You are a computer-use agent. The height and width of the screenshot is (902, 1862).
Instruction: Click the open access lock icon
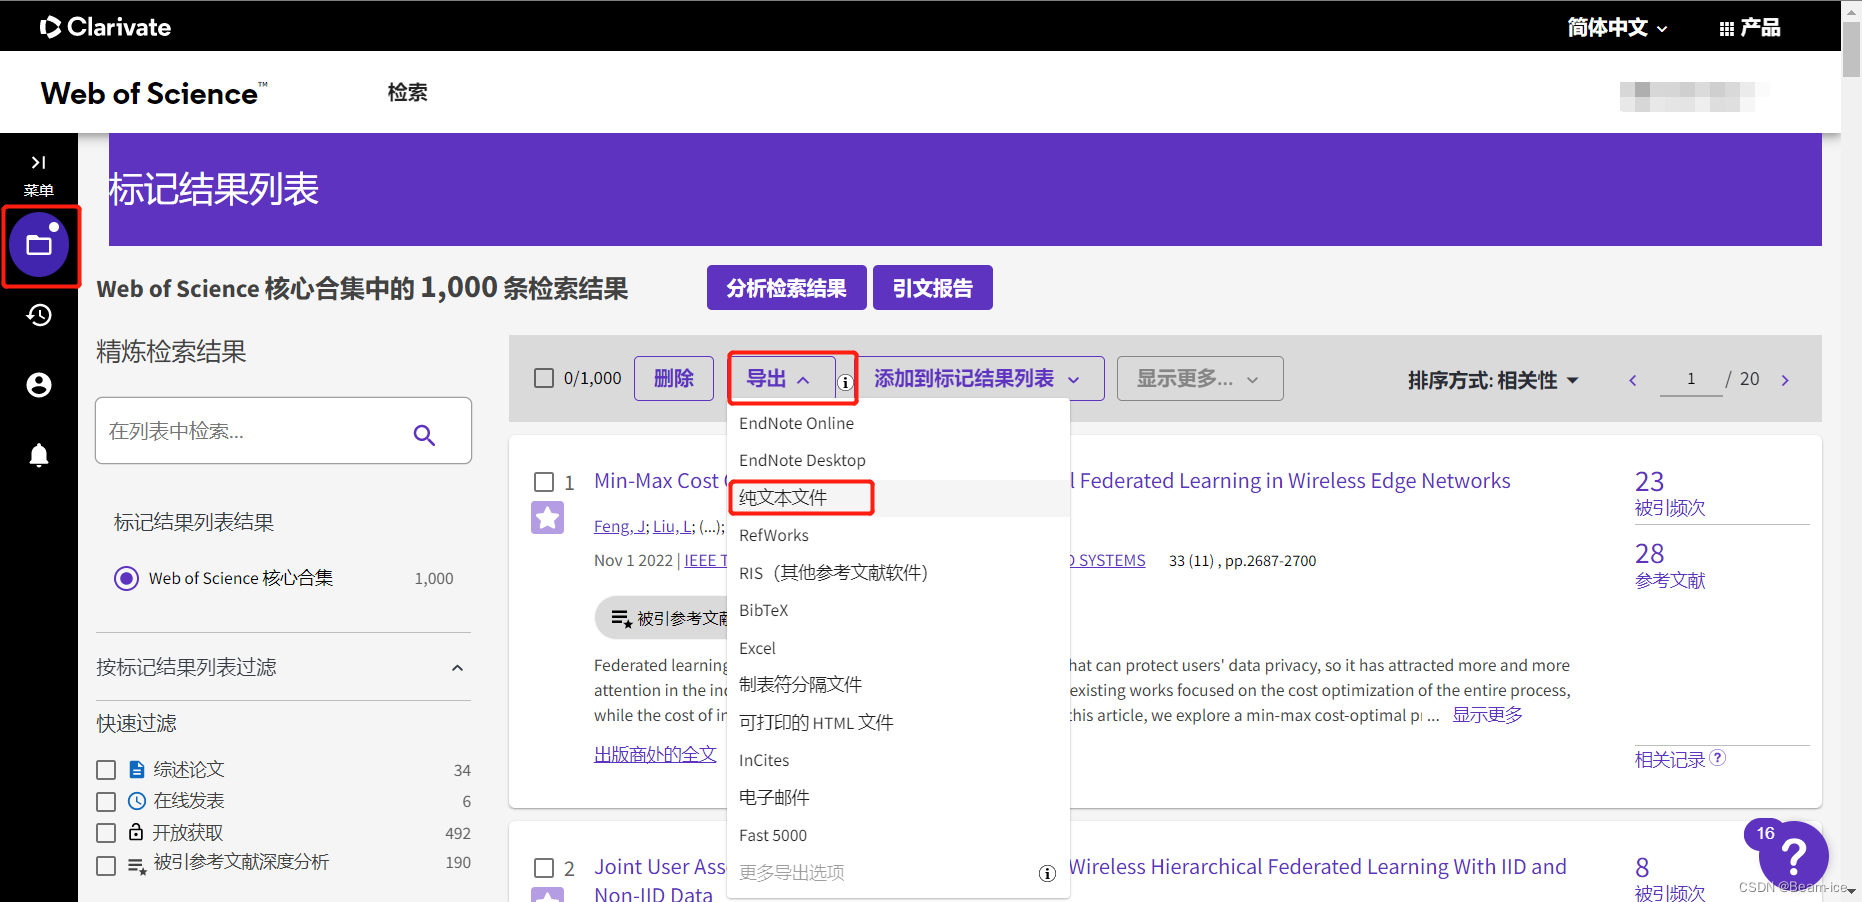tap(136, 832)
